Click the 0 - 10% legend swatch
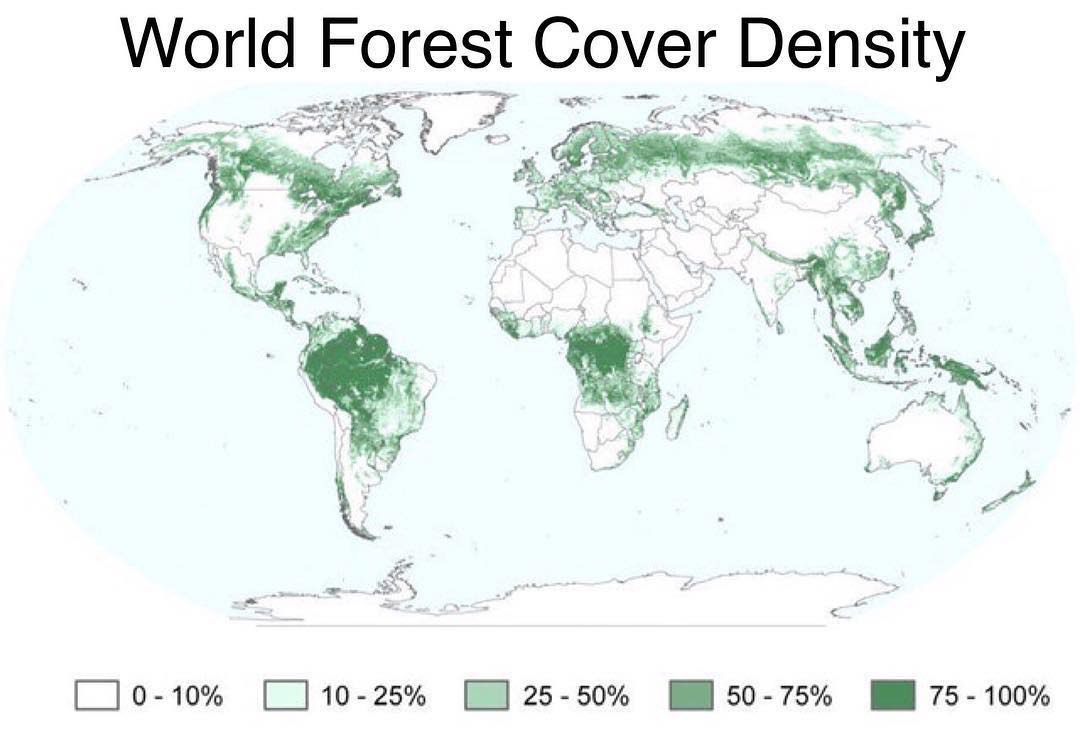This screenshot has width=1080, height=738. click(x=96, y=695)
